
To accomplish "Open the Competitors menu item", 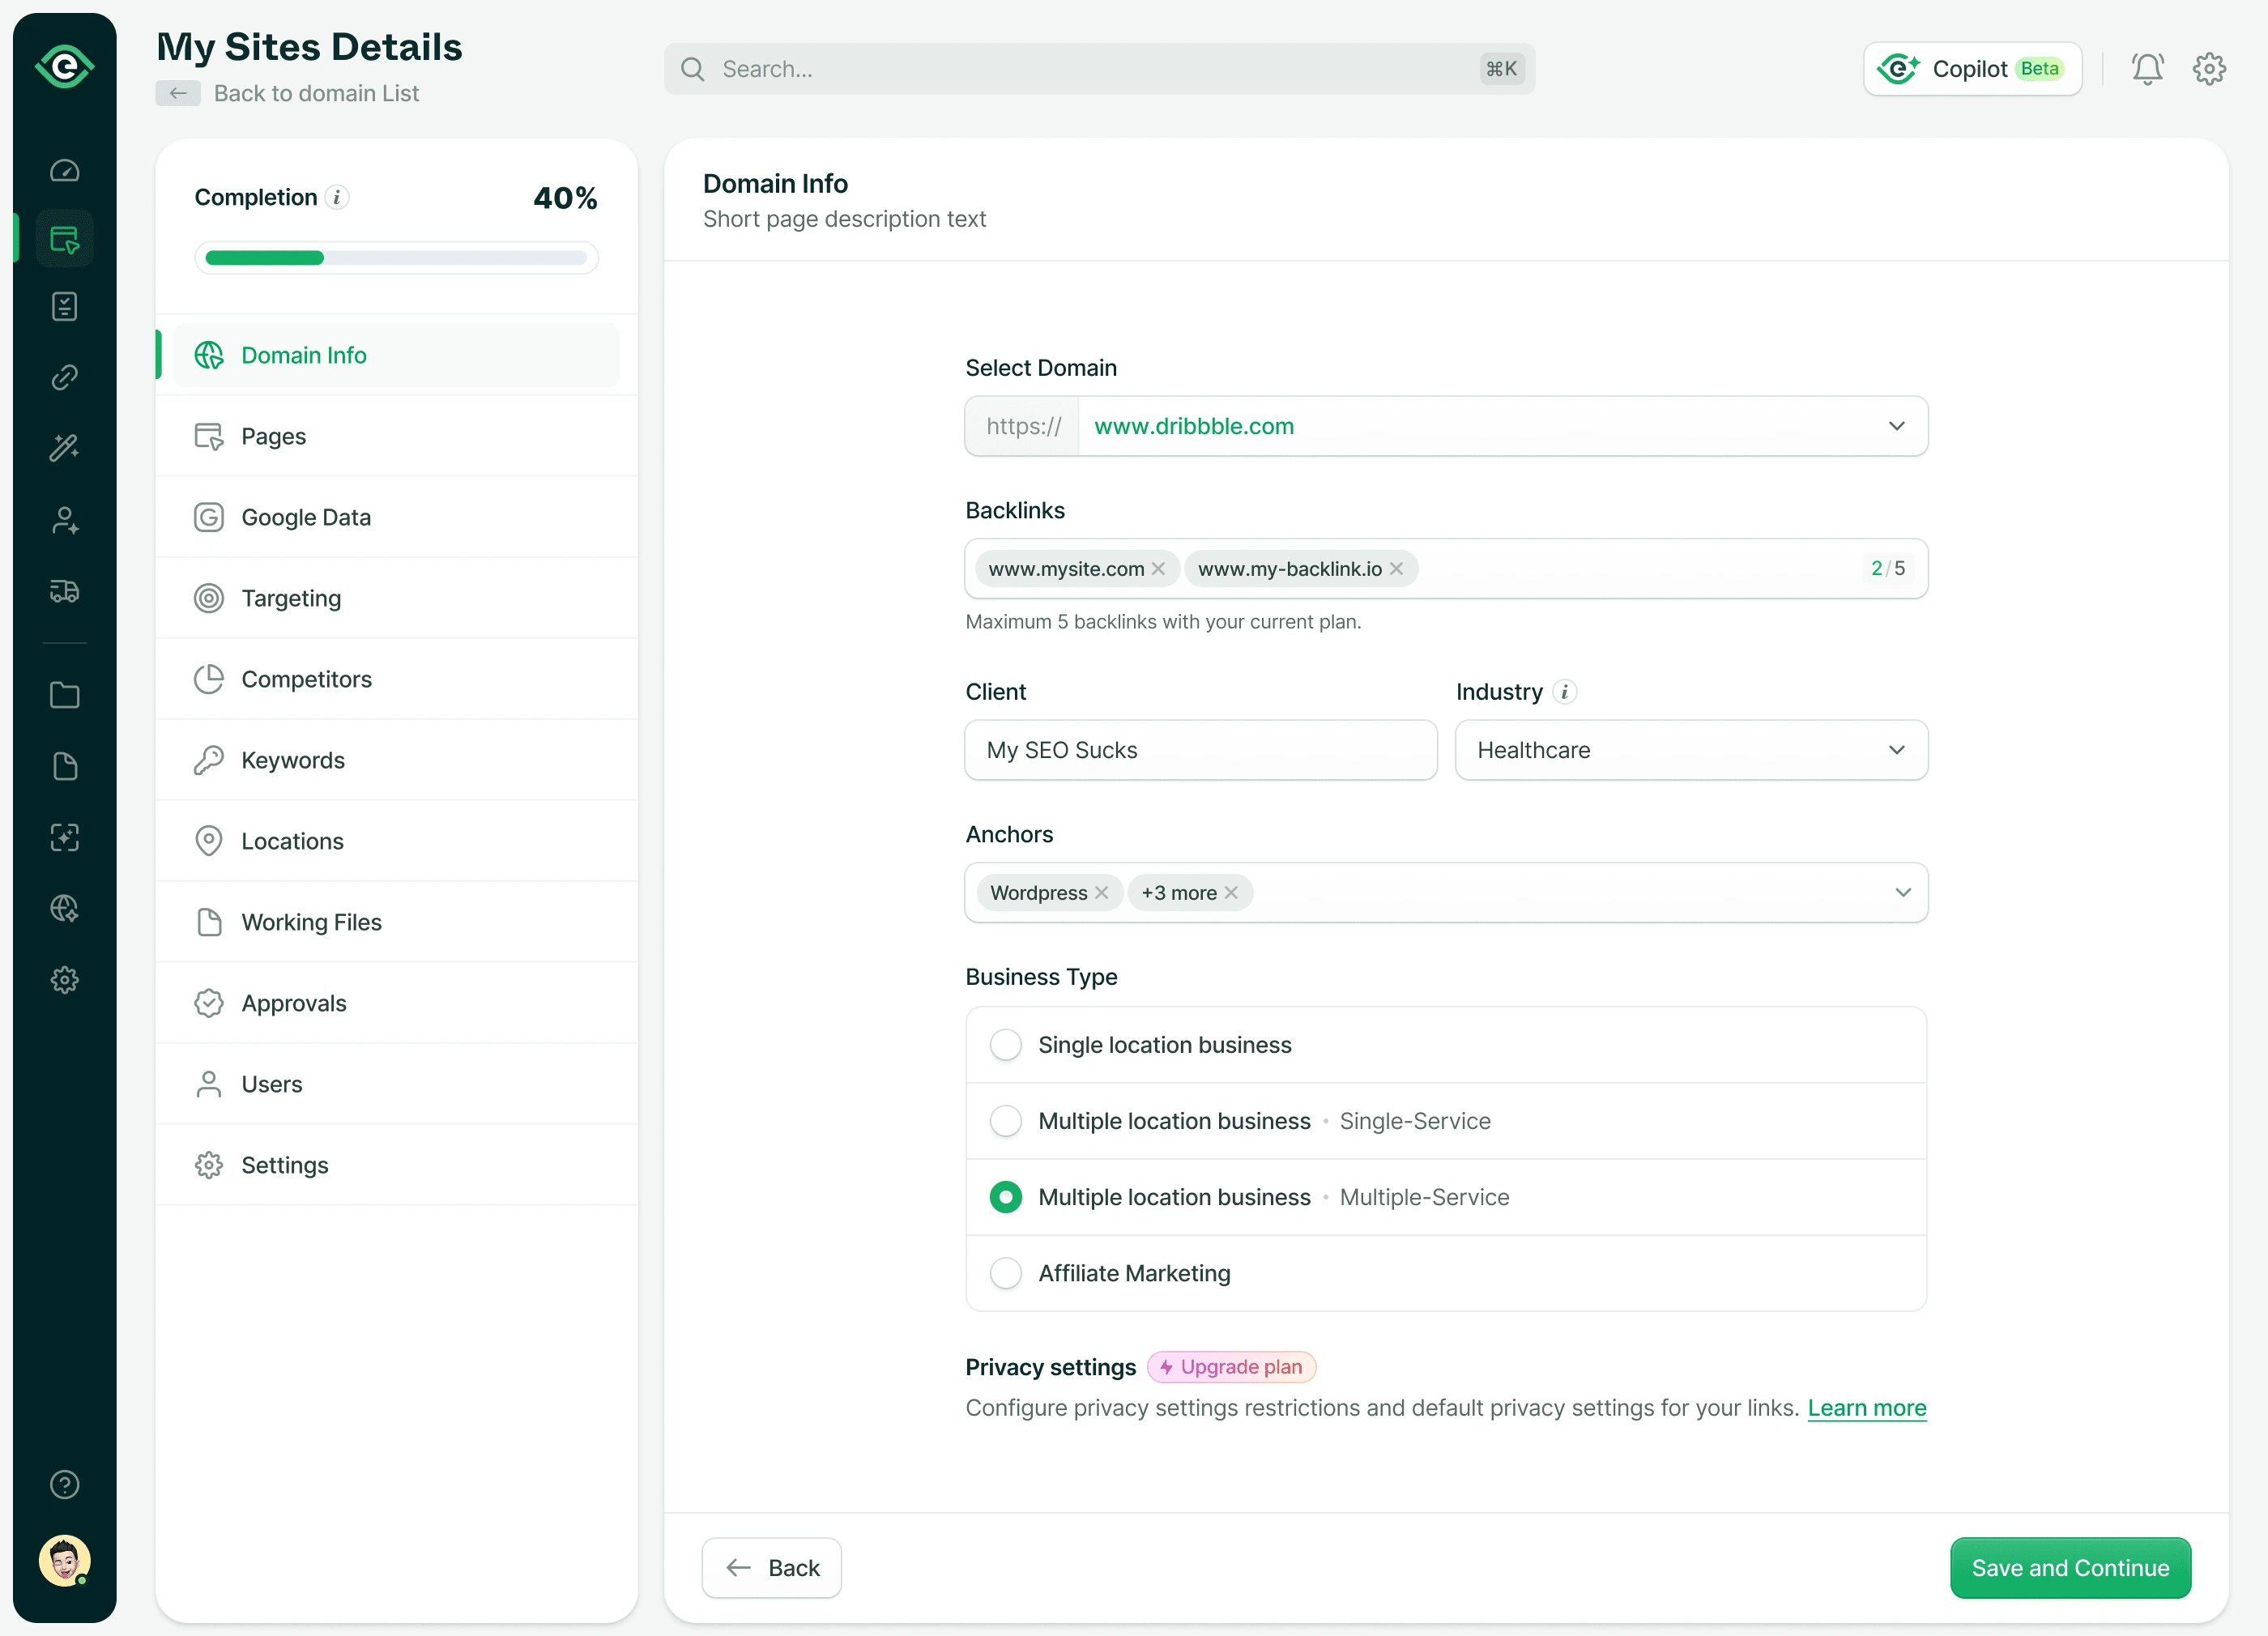I will [306, 679].
